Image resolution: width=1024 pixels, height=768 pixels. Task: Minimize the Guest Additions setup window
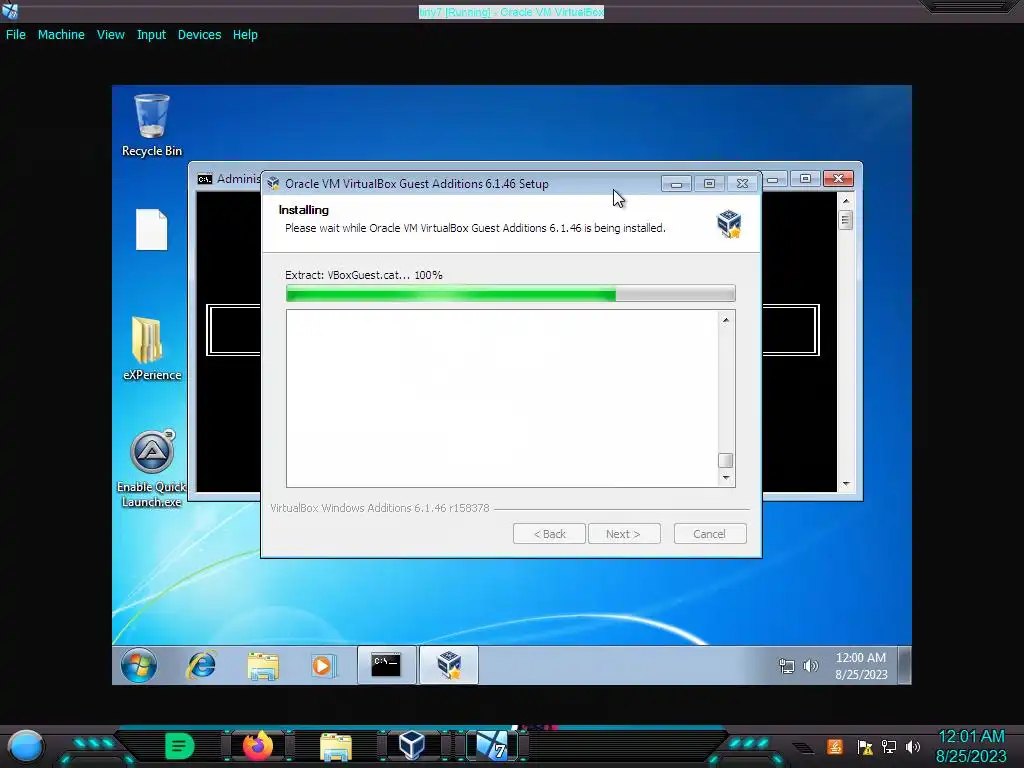point(676,184)
